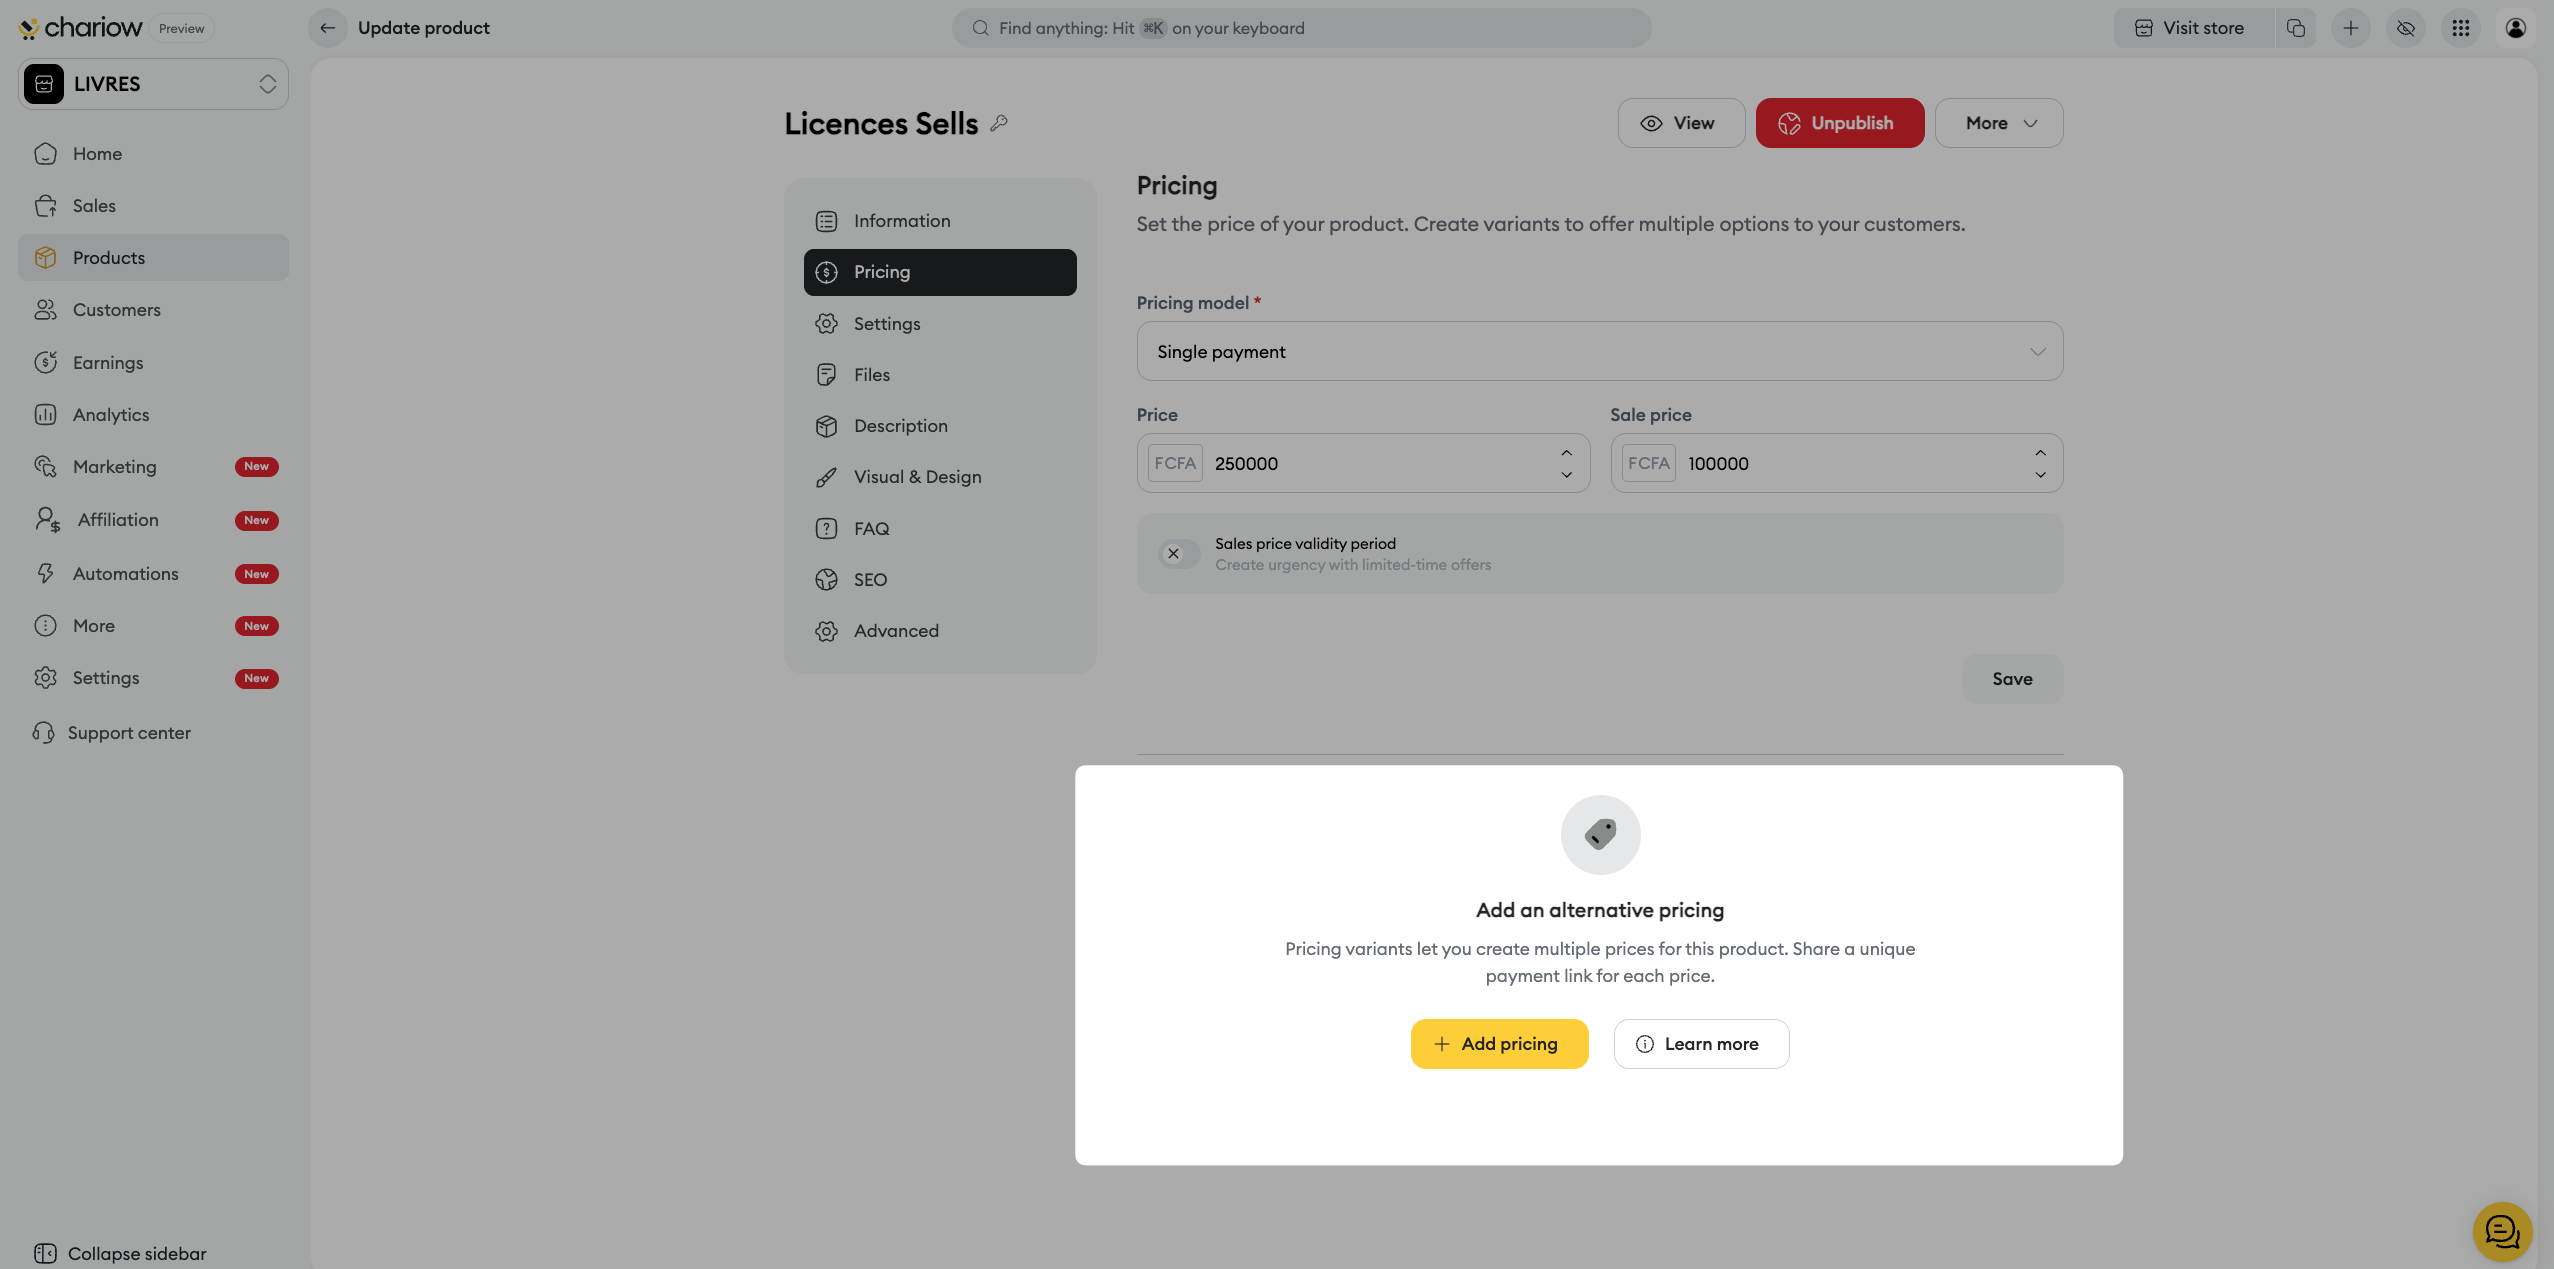Click the plus icon in top bar
Viewport: 2554px width, 1269px height.
2351,28
